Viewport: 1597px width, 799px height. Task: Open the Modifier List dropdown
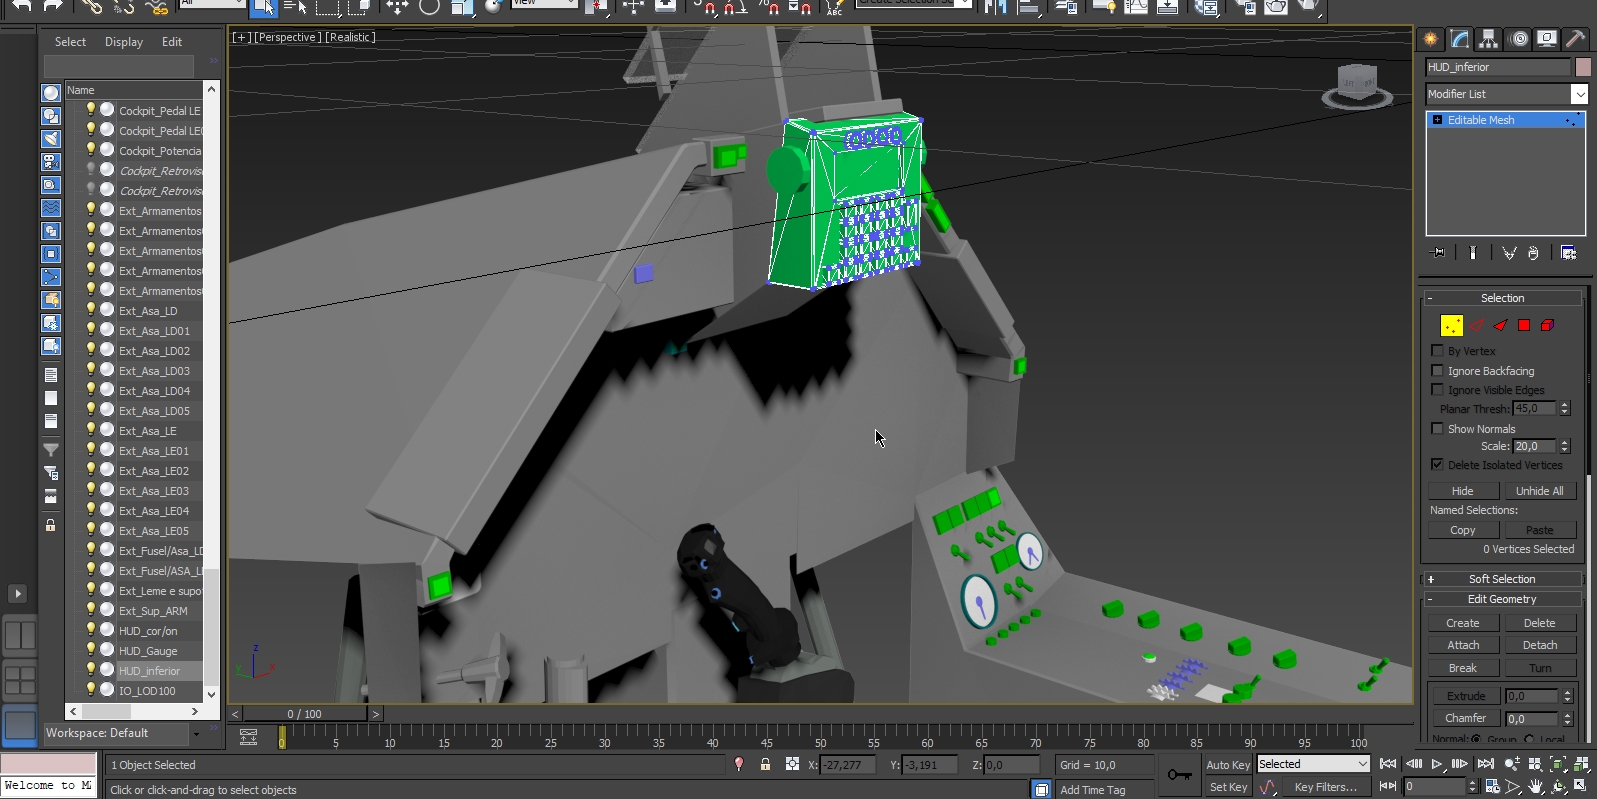pos(1579,94)
